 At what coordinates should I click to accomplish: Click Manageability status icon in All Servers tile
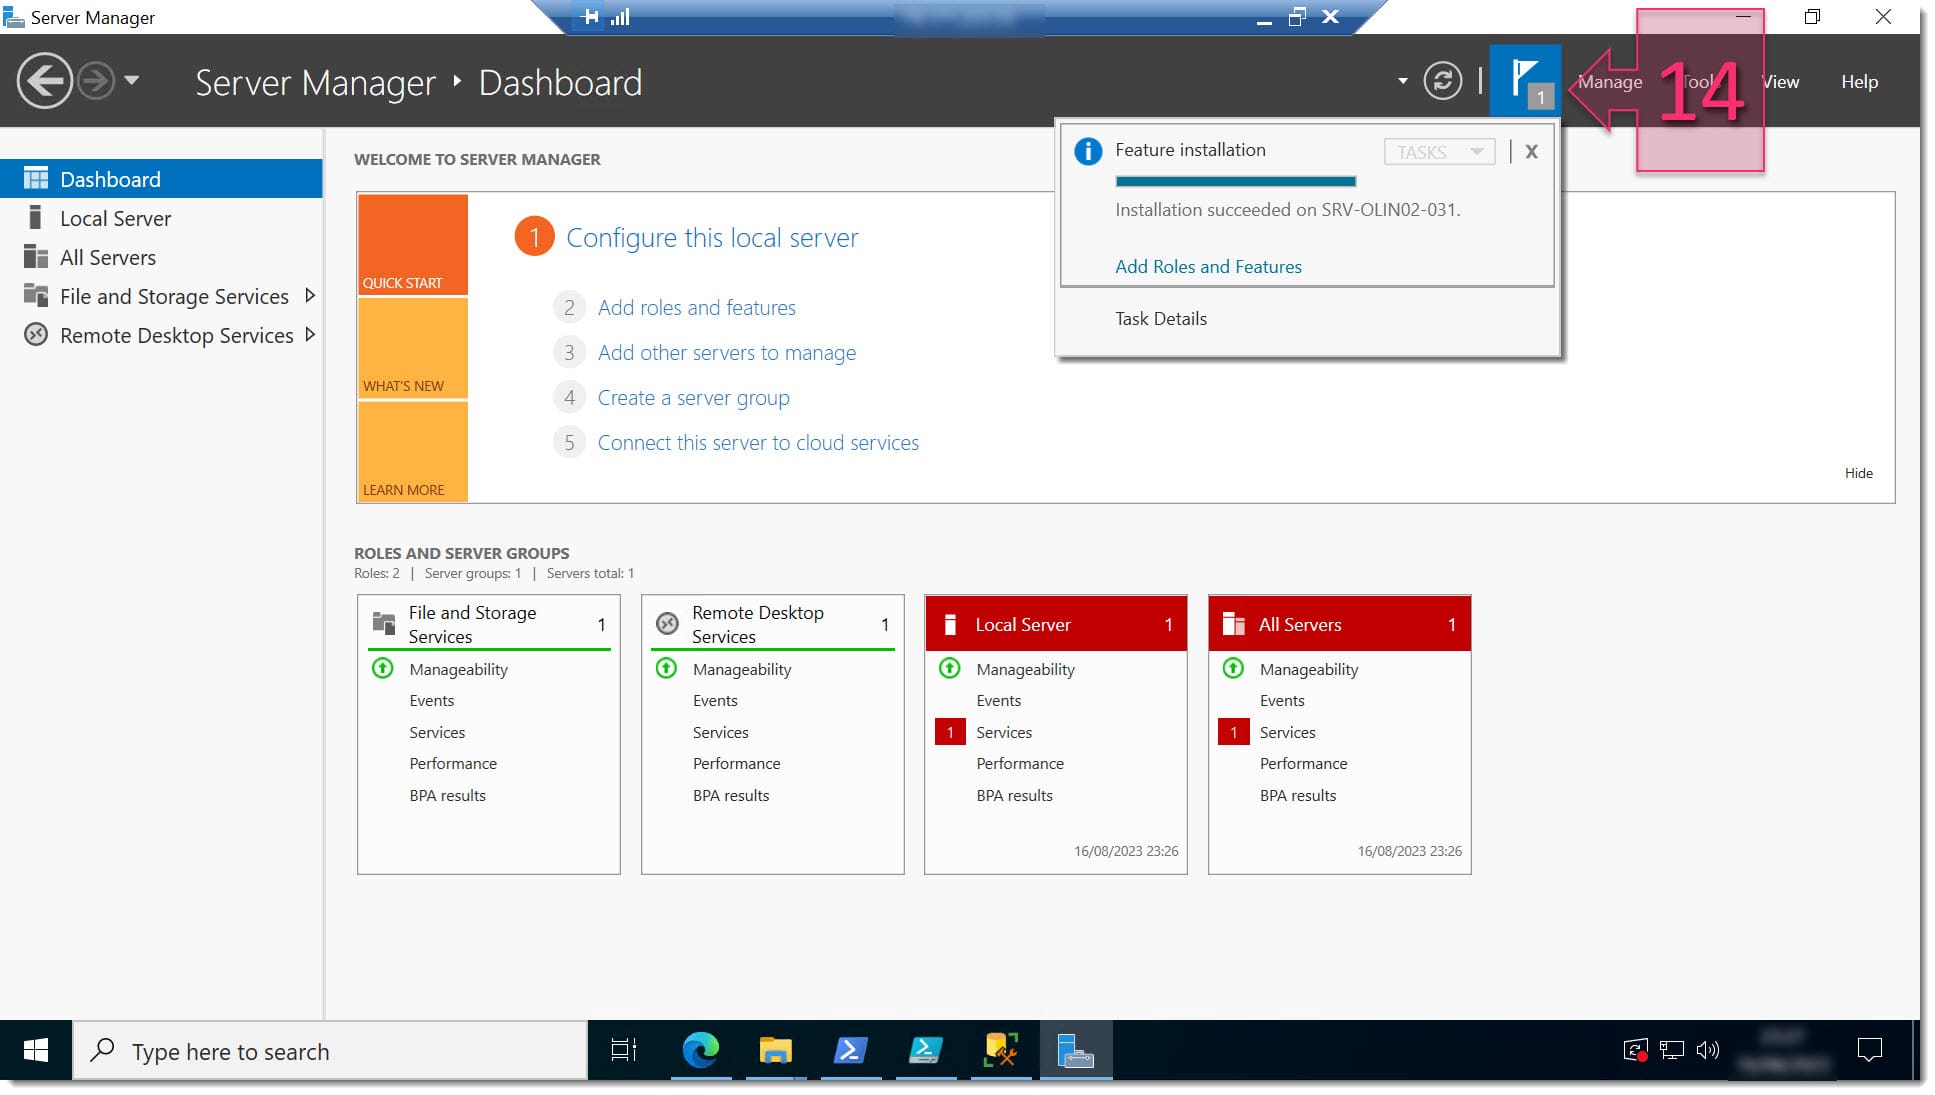1233,668
